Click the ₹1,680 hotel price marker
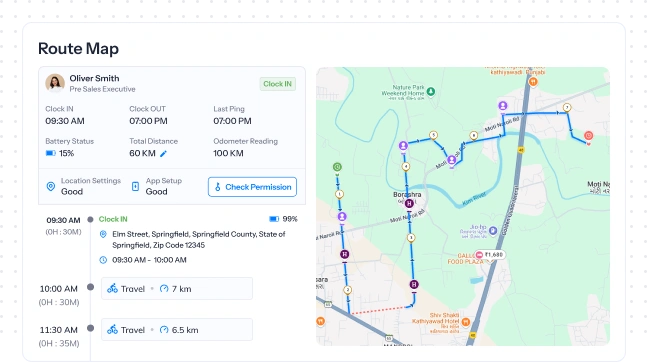 pos(490,255)
